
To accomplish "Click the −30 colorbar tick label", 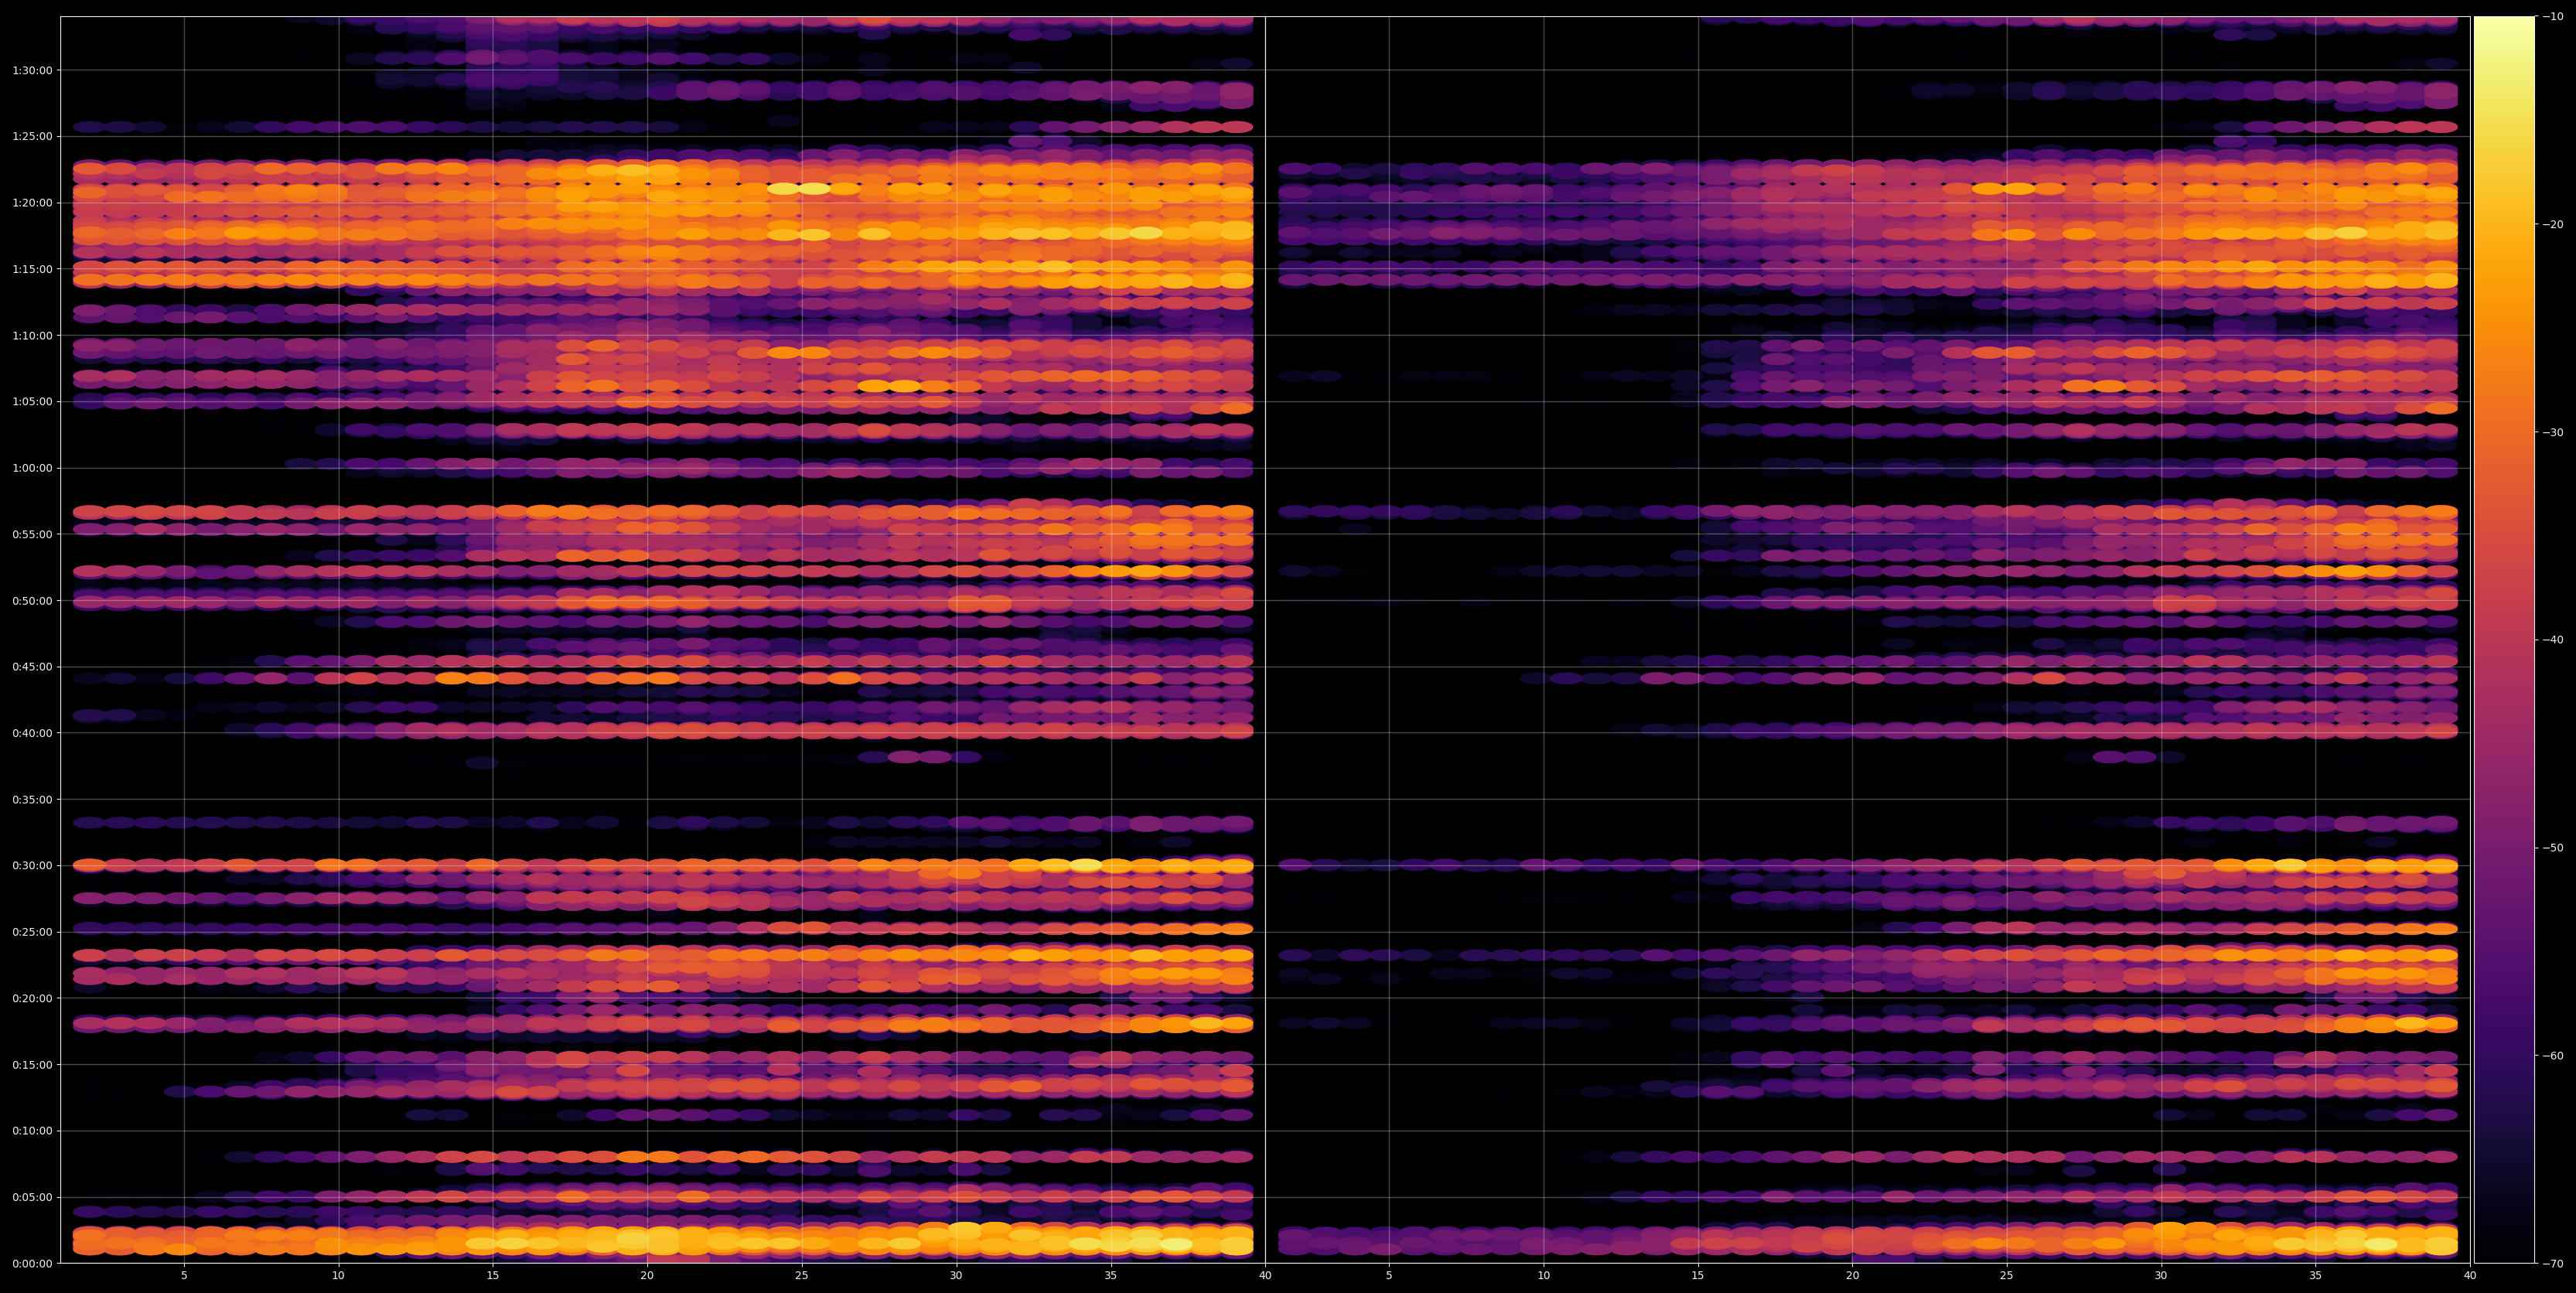I will click(2552, 432).
